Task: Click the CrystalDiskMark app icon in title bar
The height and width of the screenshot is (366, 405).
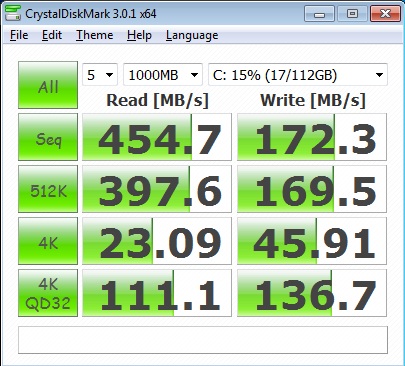Action: pos(13,14)
